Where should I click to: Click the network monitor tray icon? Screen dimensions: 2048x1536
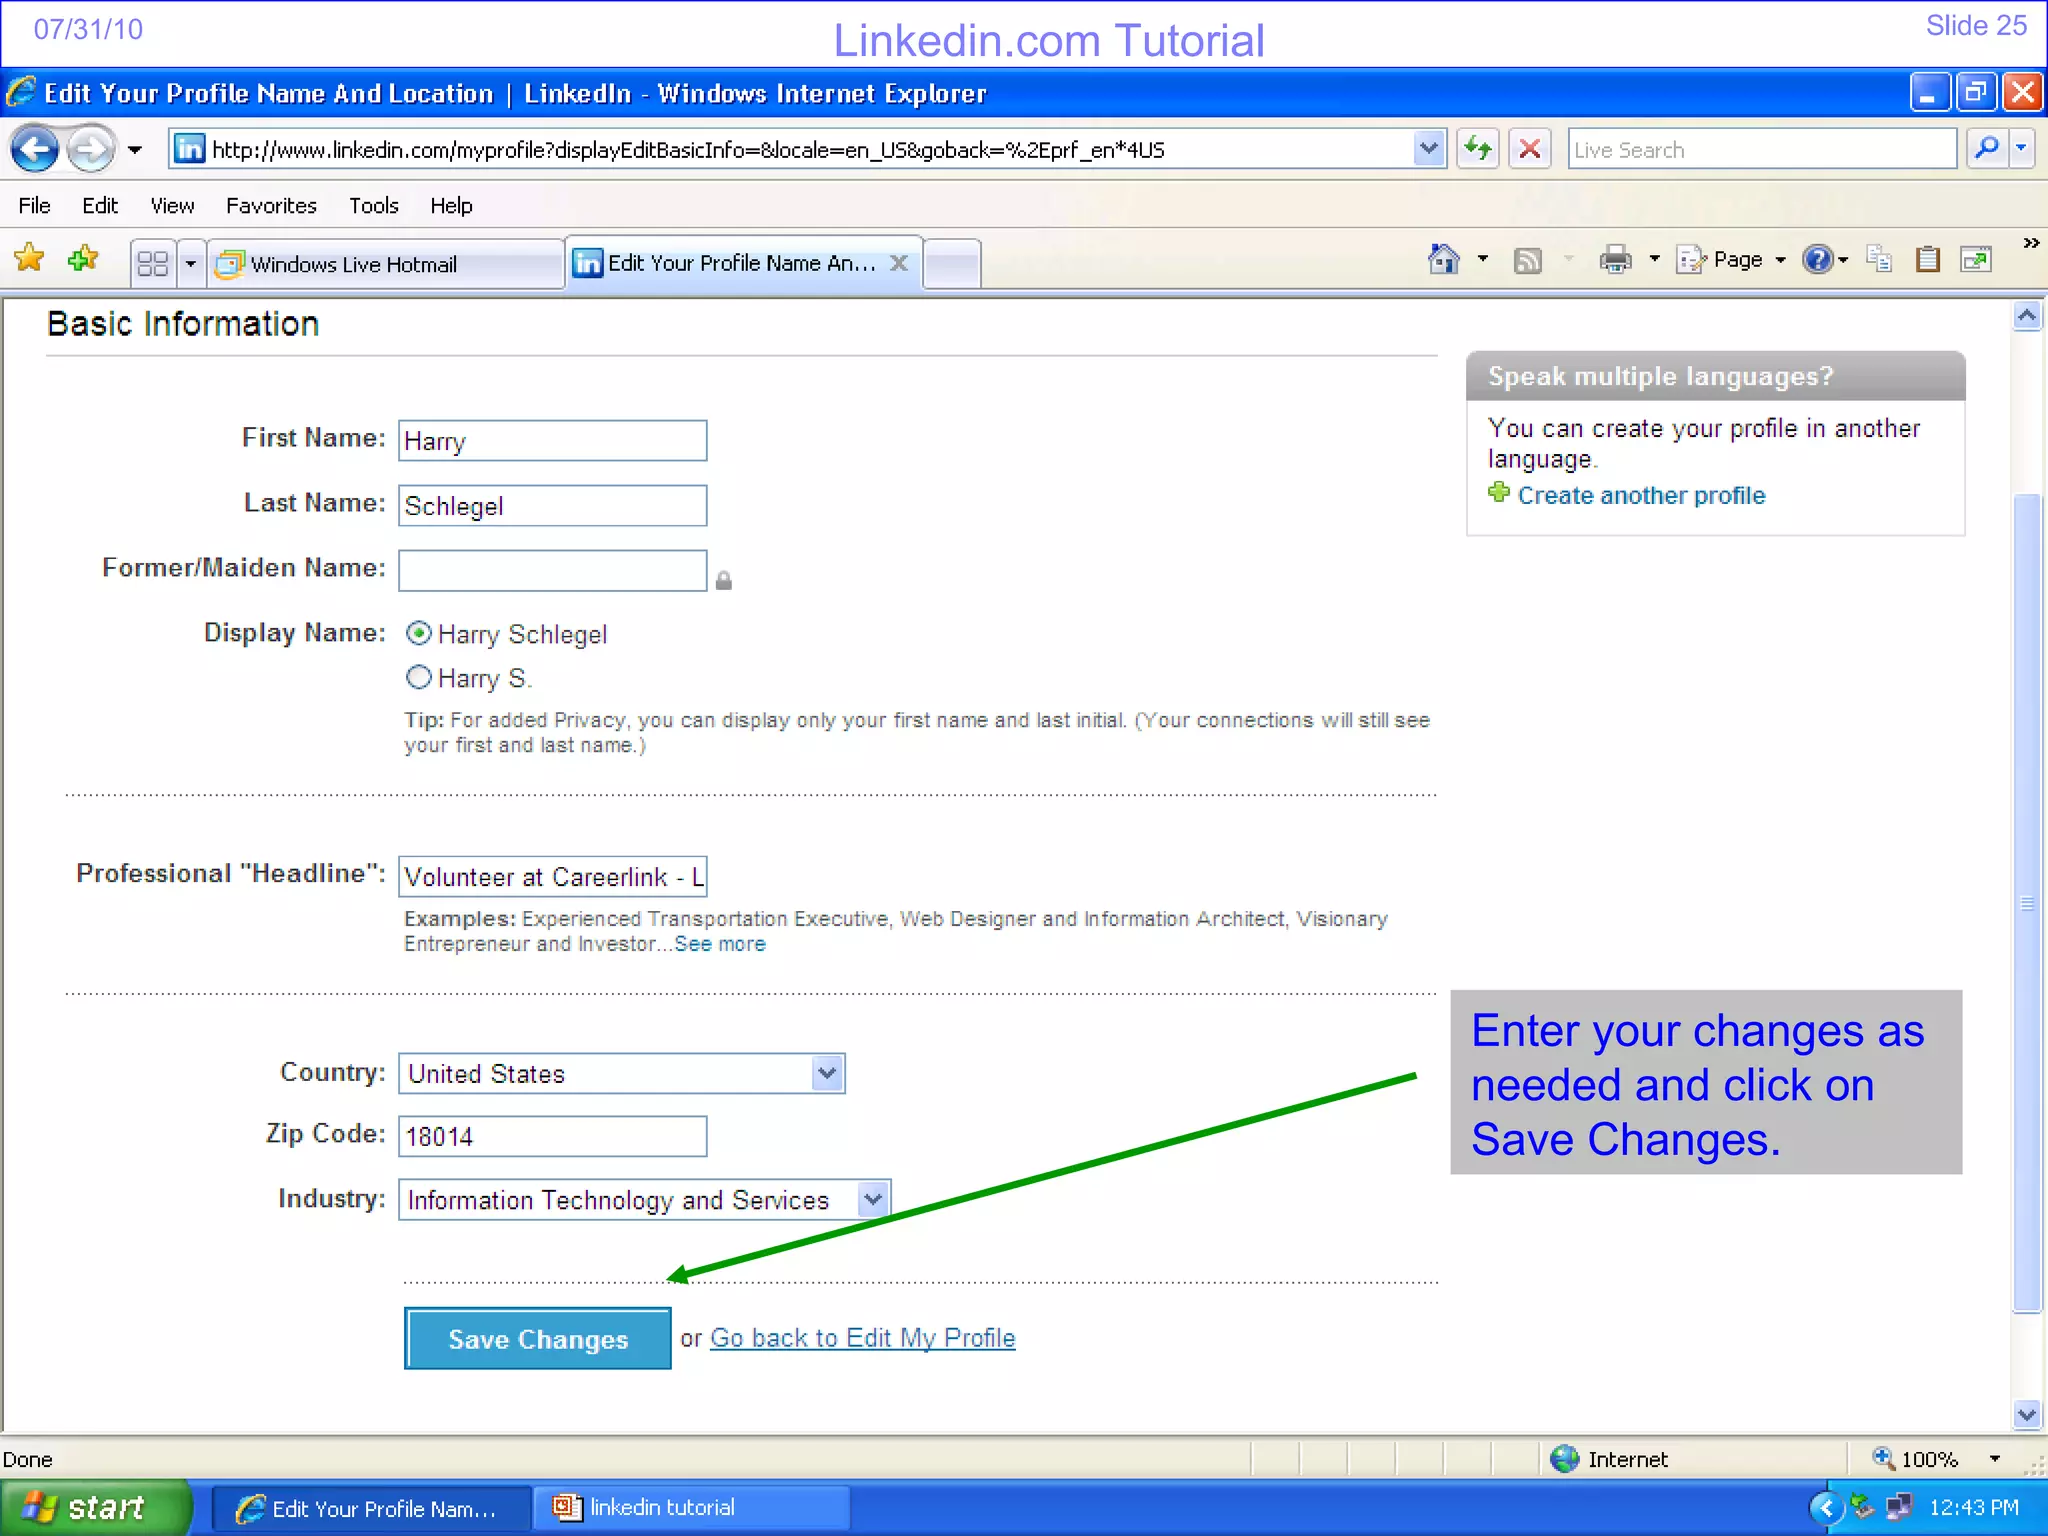(1897, 1507)
